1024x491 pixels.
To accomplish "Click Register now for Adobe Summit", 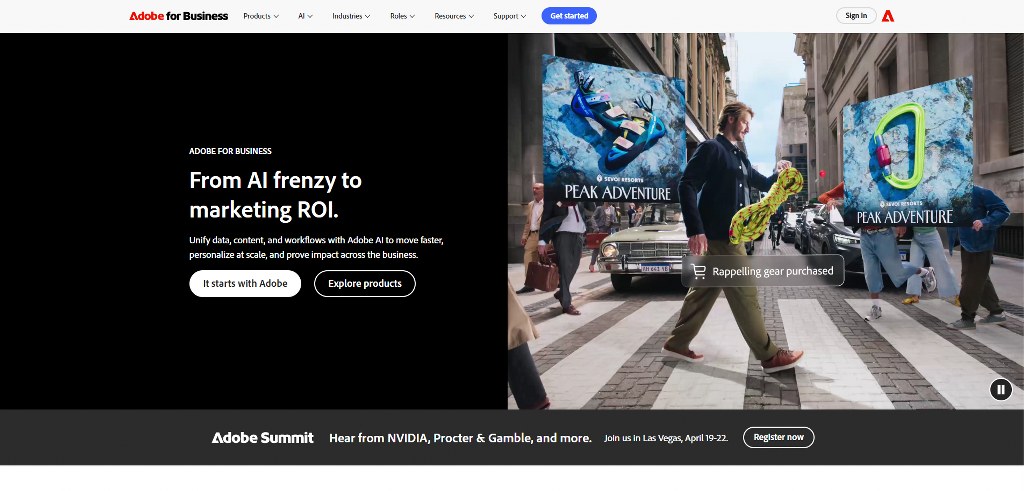I will (x=778, y=437).
